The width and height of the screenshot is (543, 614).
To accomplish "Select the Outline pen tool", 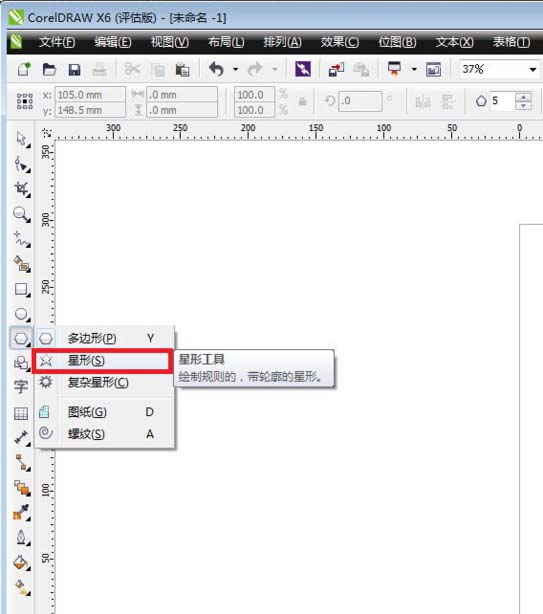I will click(x=22, y=538).
